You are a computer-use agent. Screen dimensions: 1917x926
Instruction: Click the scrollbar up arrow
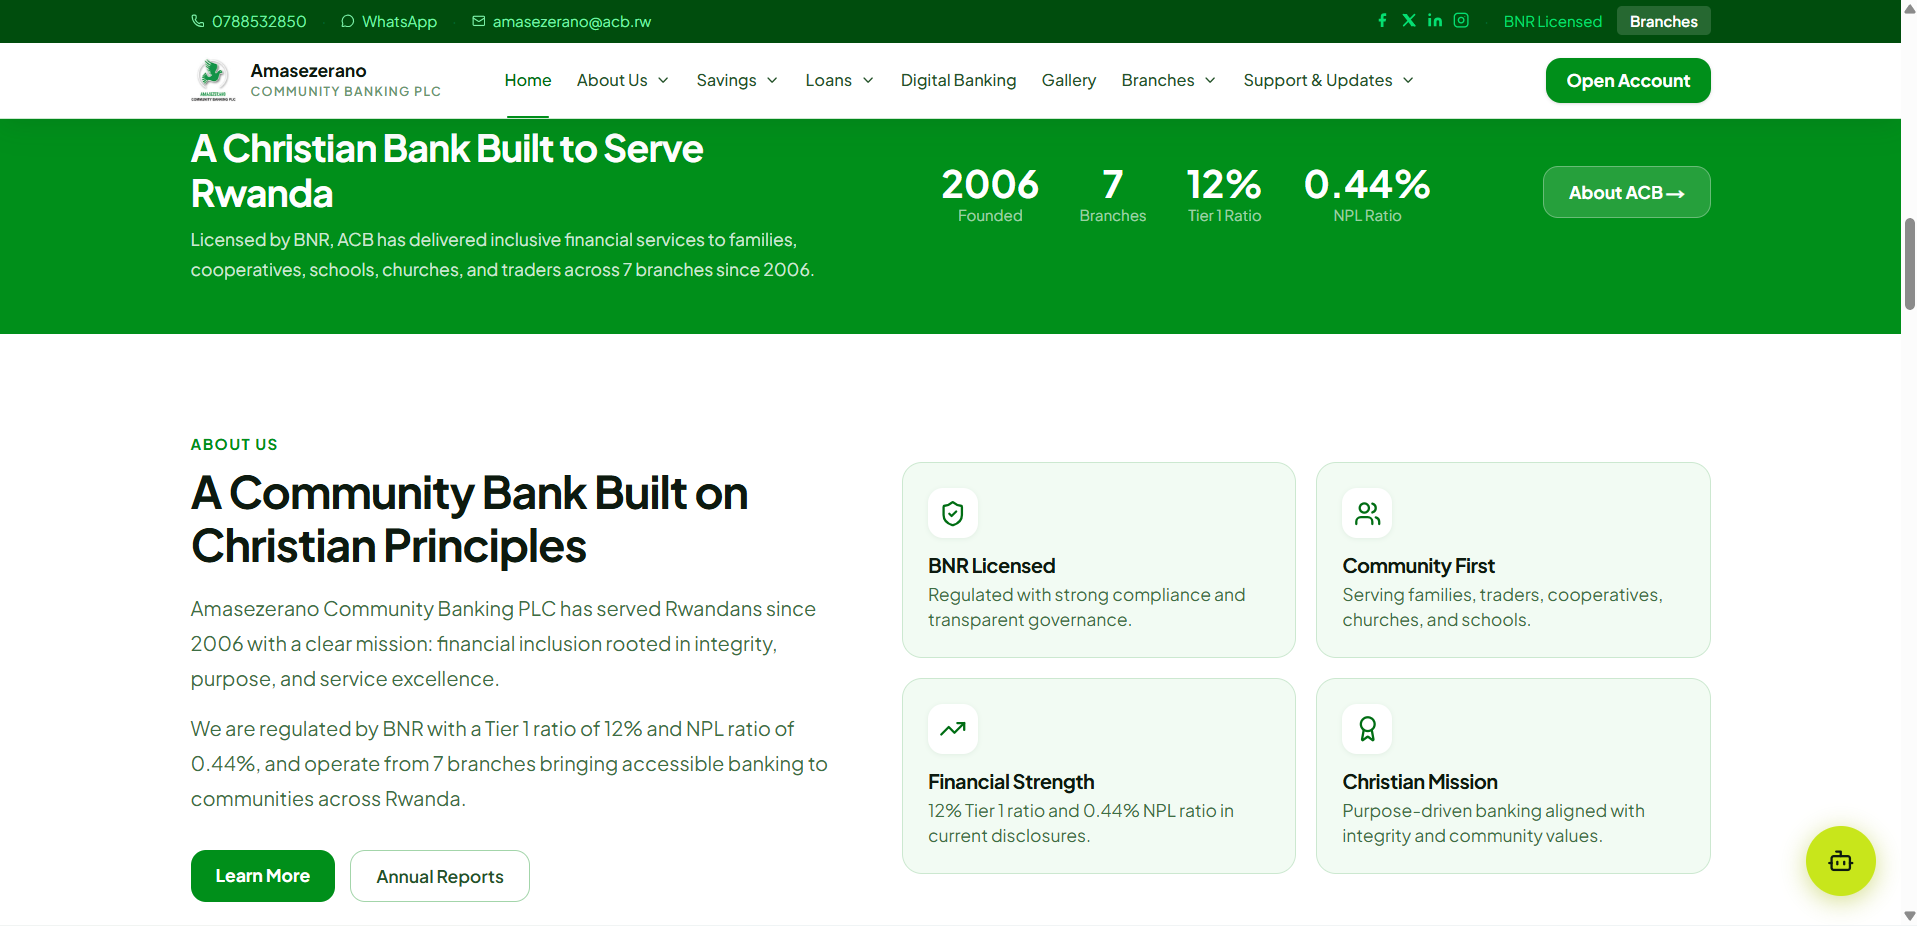point(1909,8)
